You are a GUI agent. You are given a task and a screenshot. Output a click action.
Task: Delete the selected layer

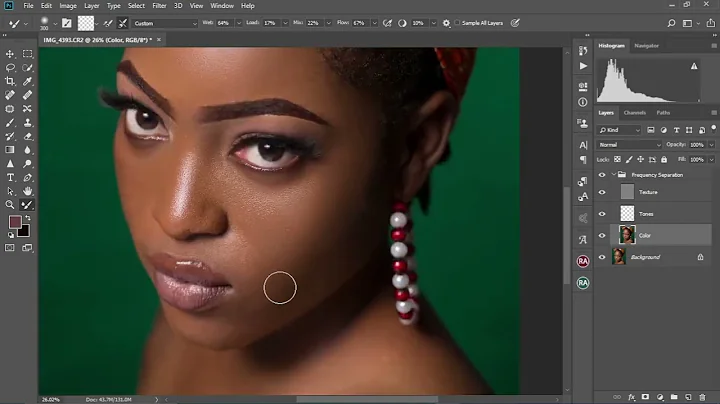[702, 397]
